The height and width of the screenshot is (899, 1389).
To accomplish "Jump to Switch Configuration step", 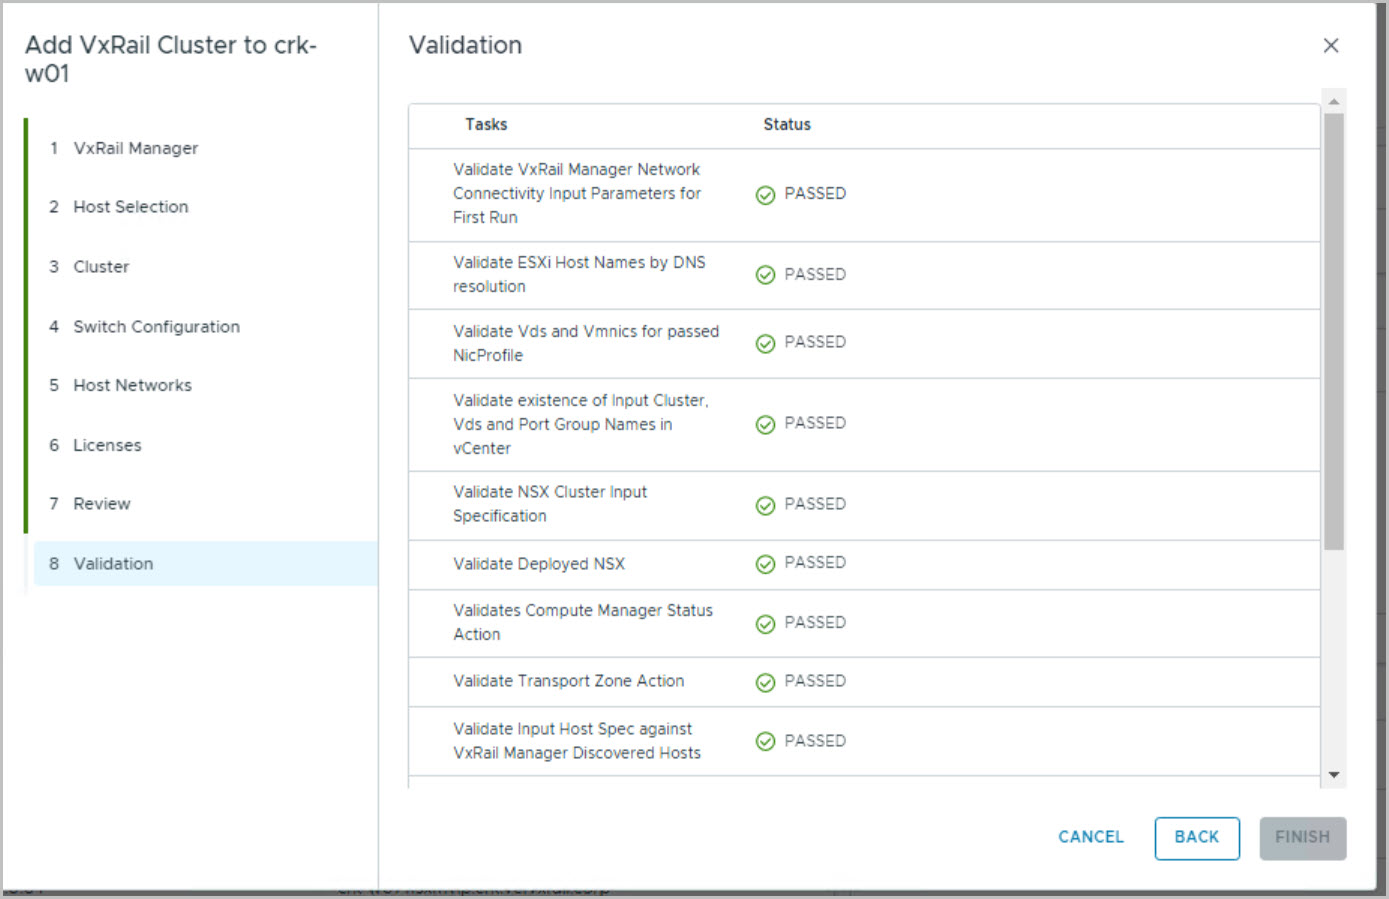I will (156, 327).
